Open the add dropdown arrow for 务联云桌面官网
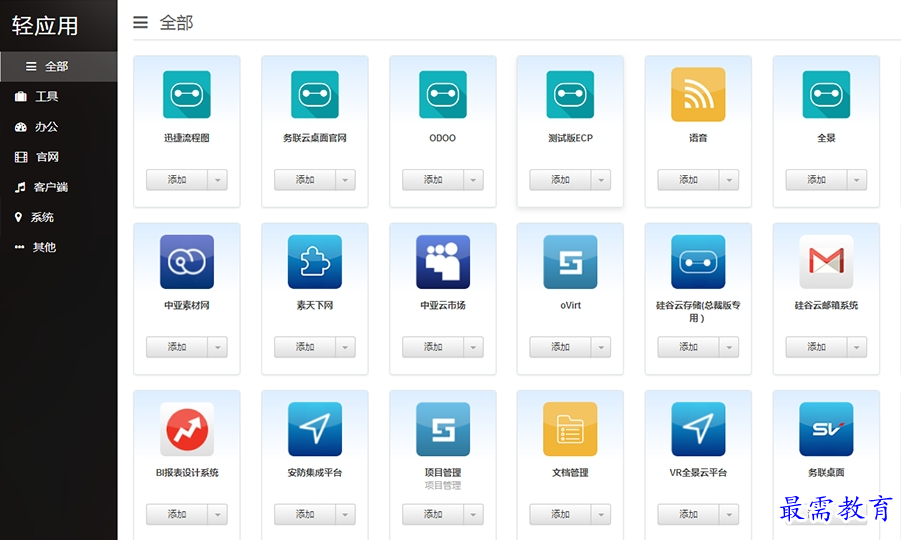This screenshot has width=901, height=540. [345, 180]
